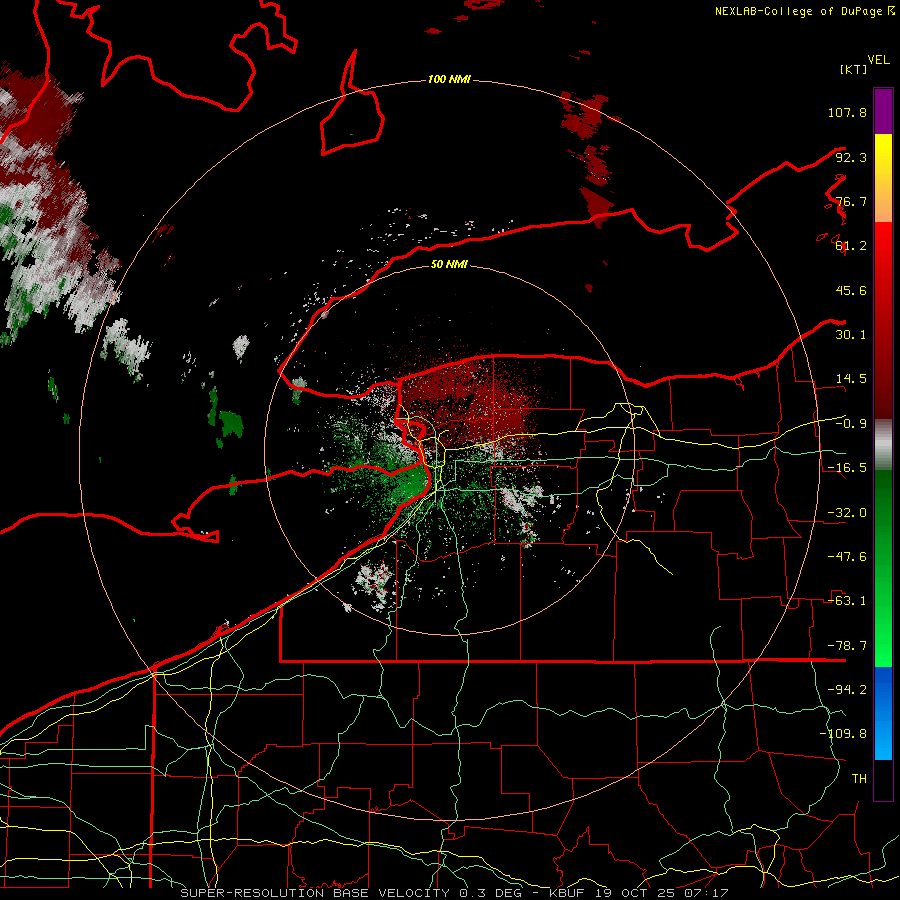
Task: Click the -63.1 velocity scale value
Action: pyautogui.click(x=847, y=601)
